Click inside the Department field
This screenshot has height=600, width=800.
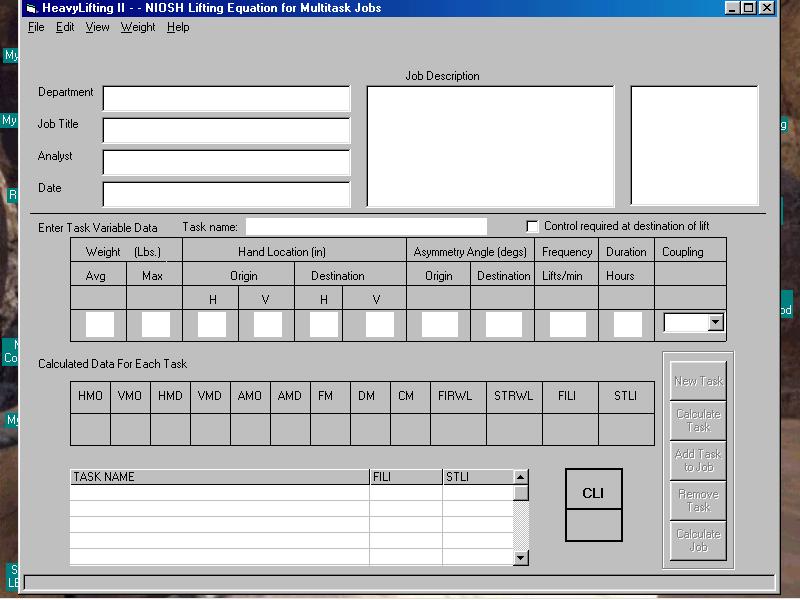225,98
